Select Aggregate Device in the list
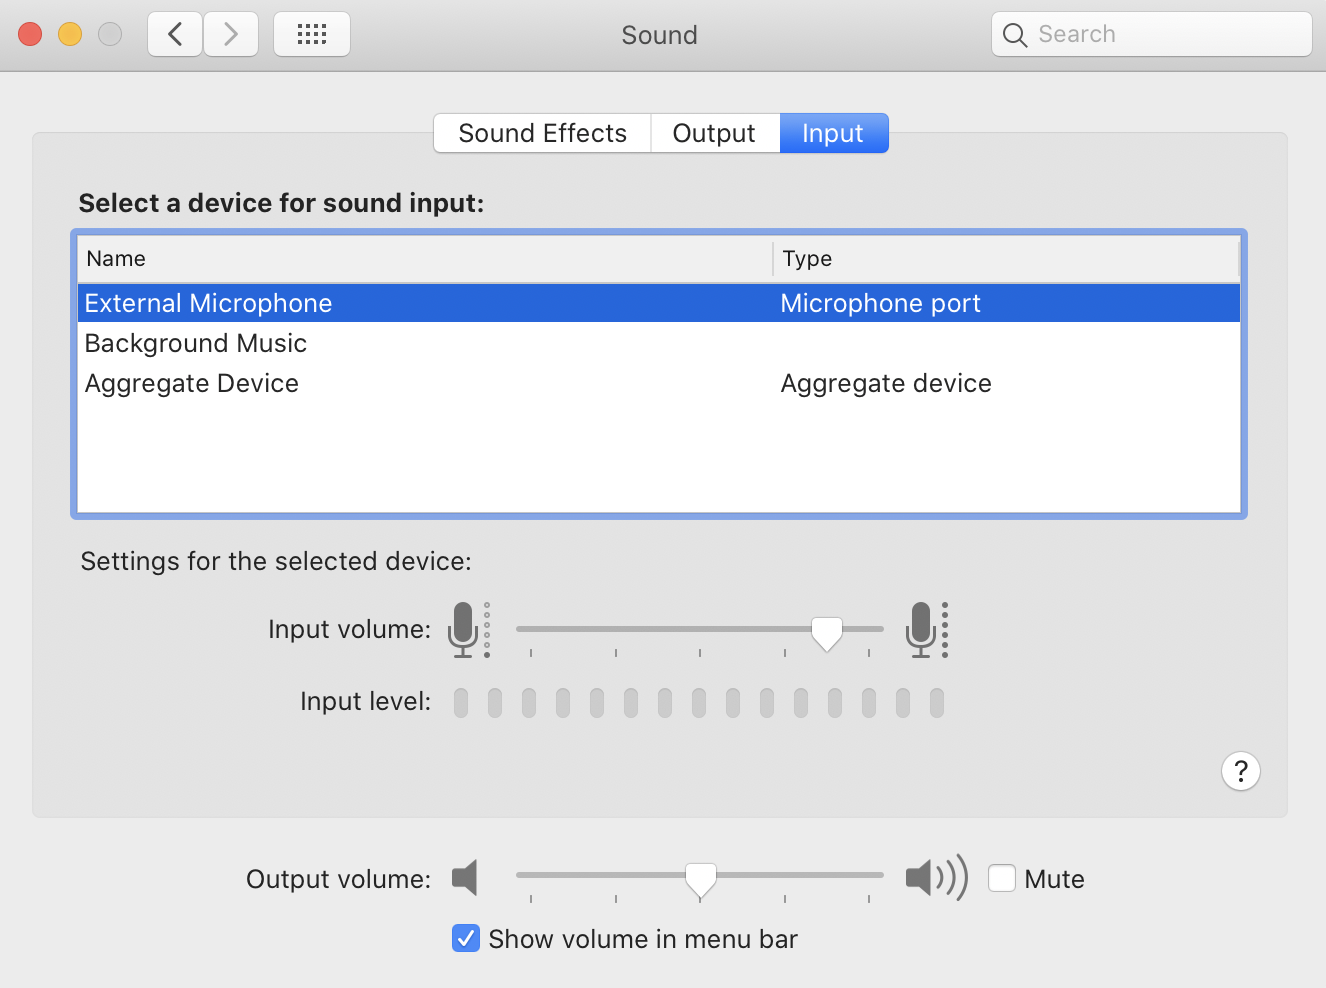The image size is (1326, 988). pos(192,383)
